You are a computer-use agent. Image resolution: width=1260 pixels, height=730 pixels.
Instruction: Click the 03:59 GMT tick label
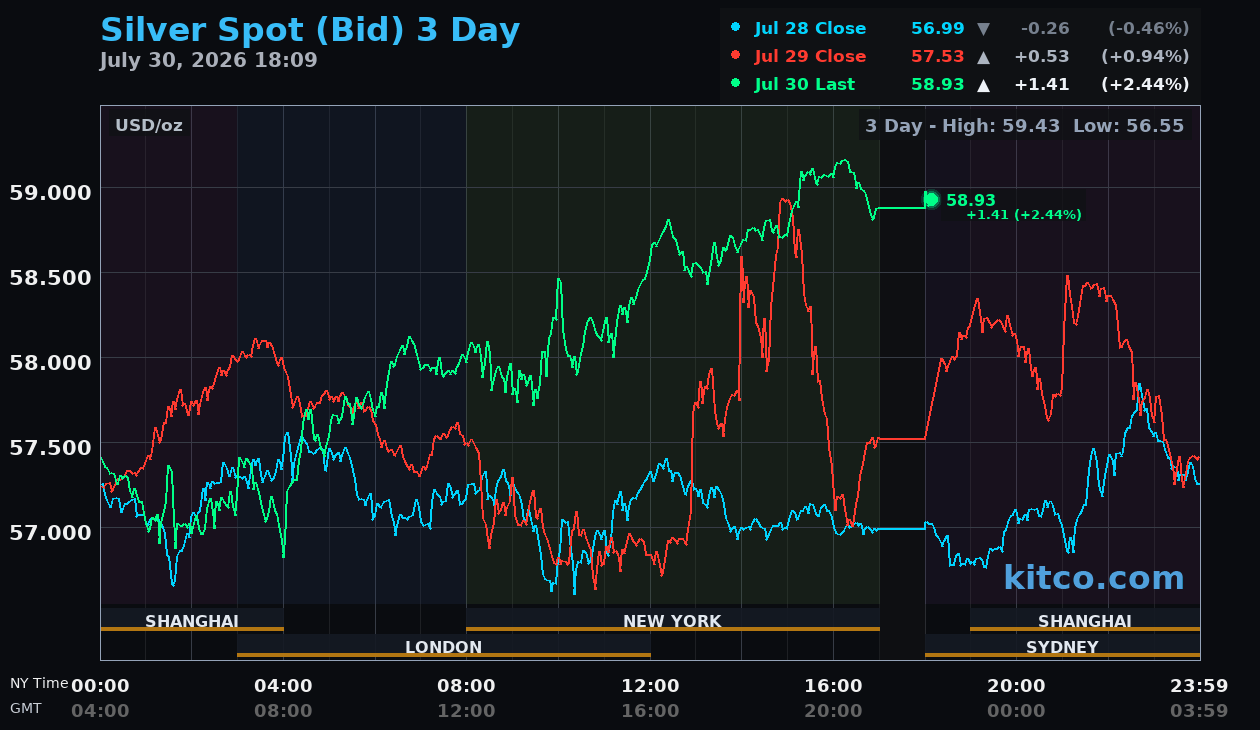coord(1199,711)
